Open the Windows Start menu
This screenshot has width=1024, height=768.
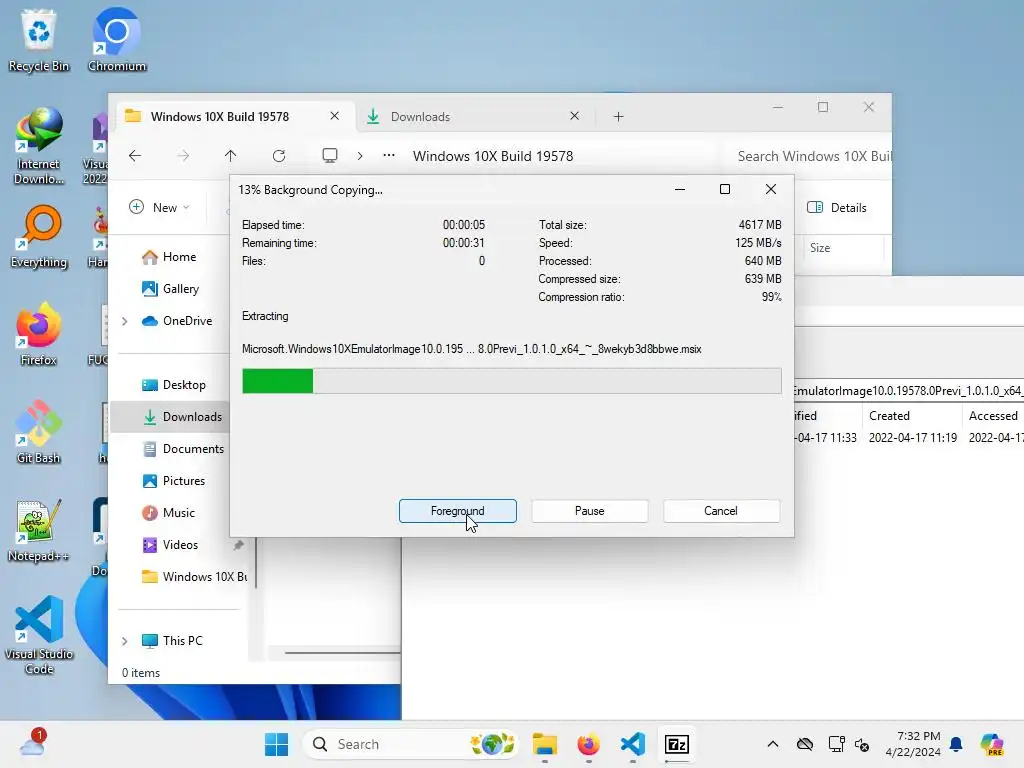pyautogui.click(x=276, y=744)
